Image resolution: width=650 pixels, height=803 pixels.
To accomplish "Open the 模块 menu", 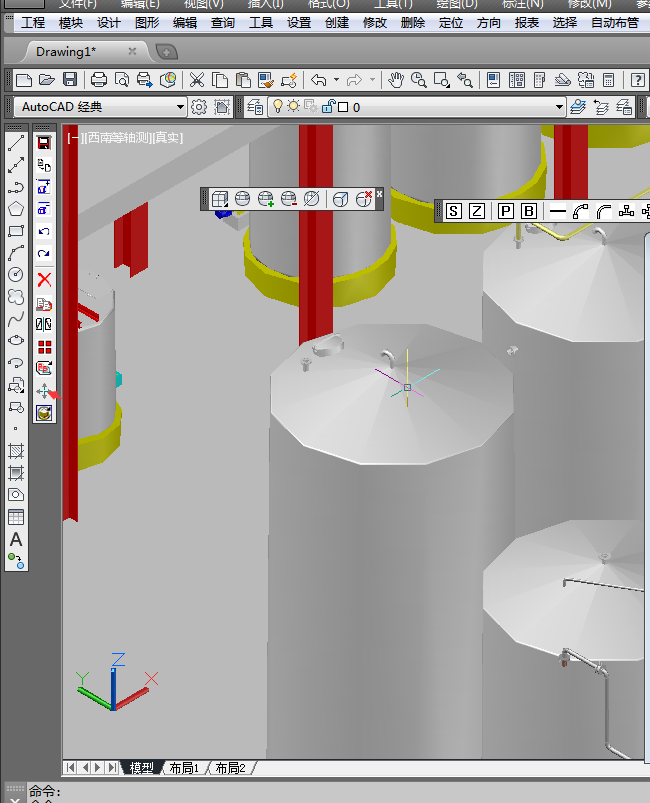I will tap(71, 23).
